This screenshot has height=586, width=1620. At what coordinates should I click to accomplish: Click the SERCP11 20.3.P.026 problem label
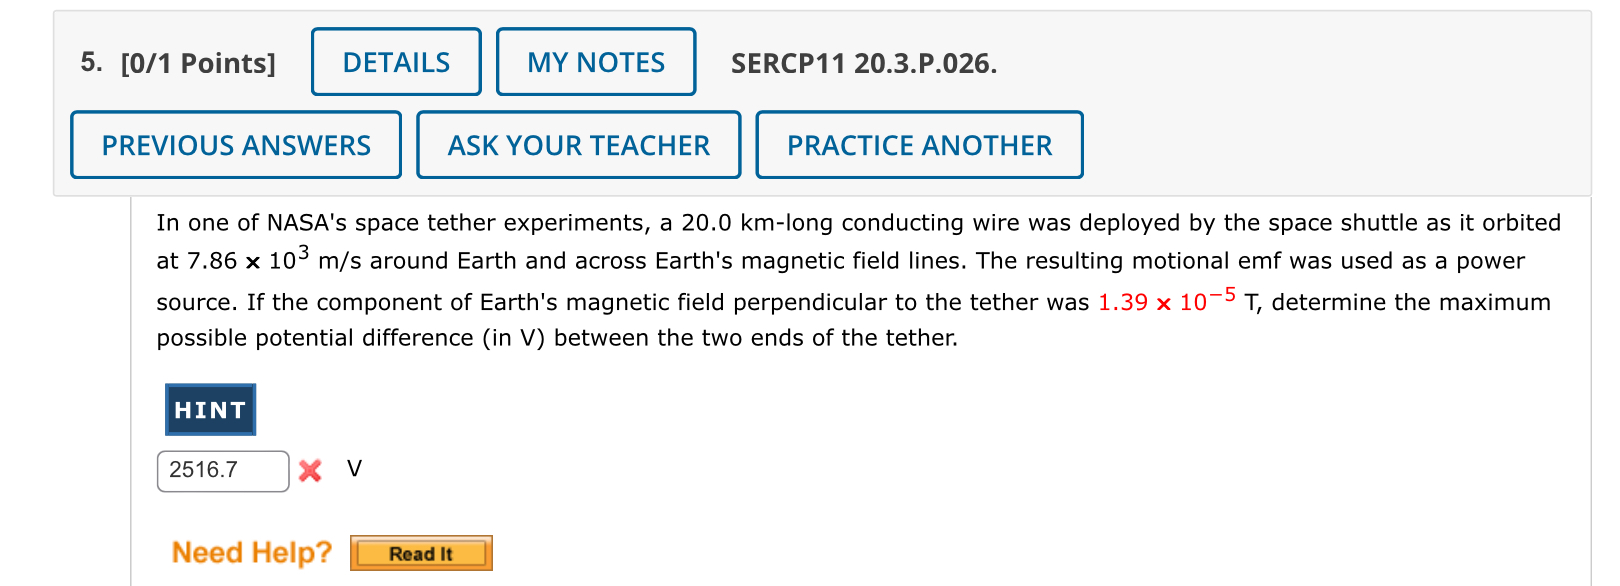[x=862, y=63]
